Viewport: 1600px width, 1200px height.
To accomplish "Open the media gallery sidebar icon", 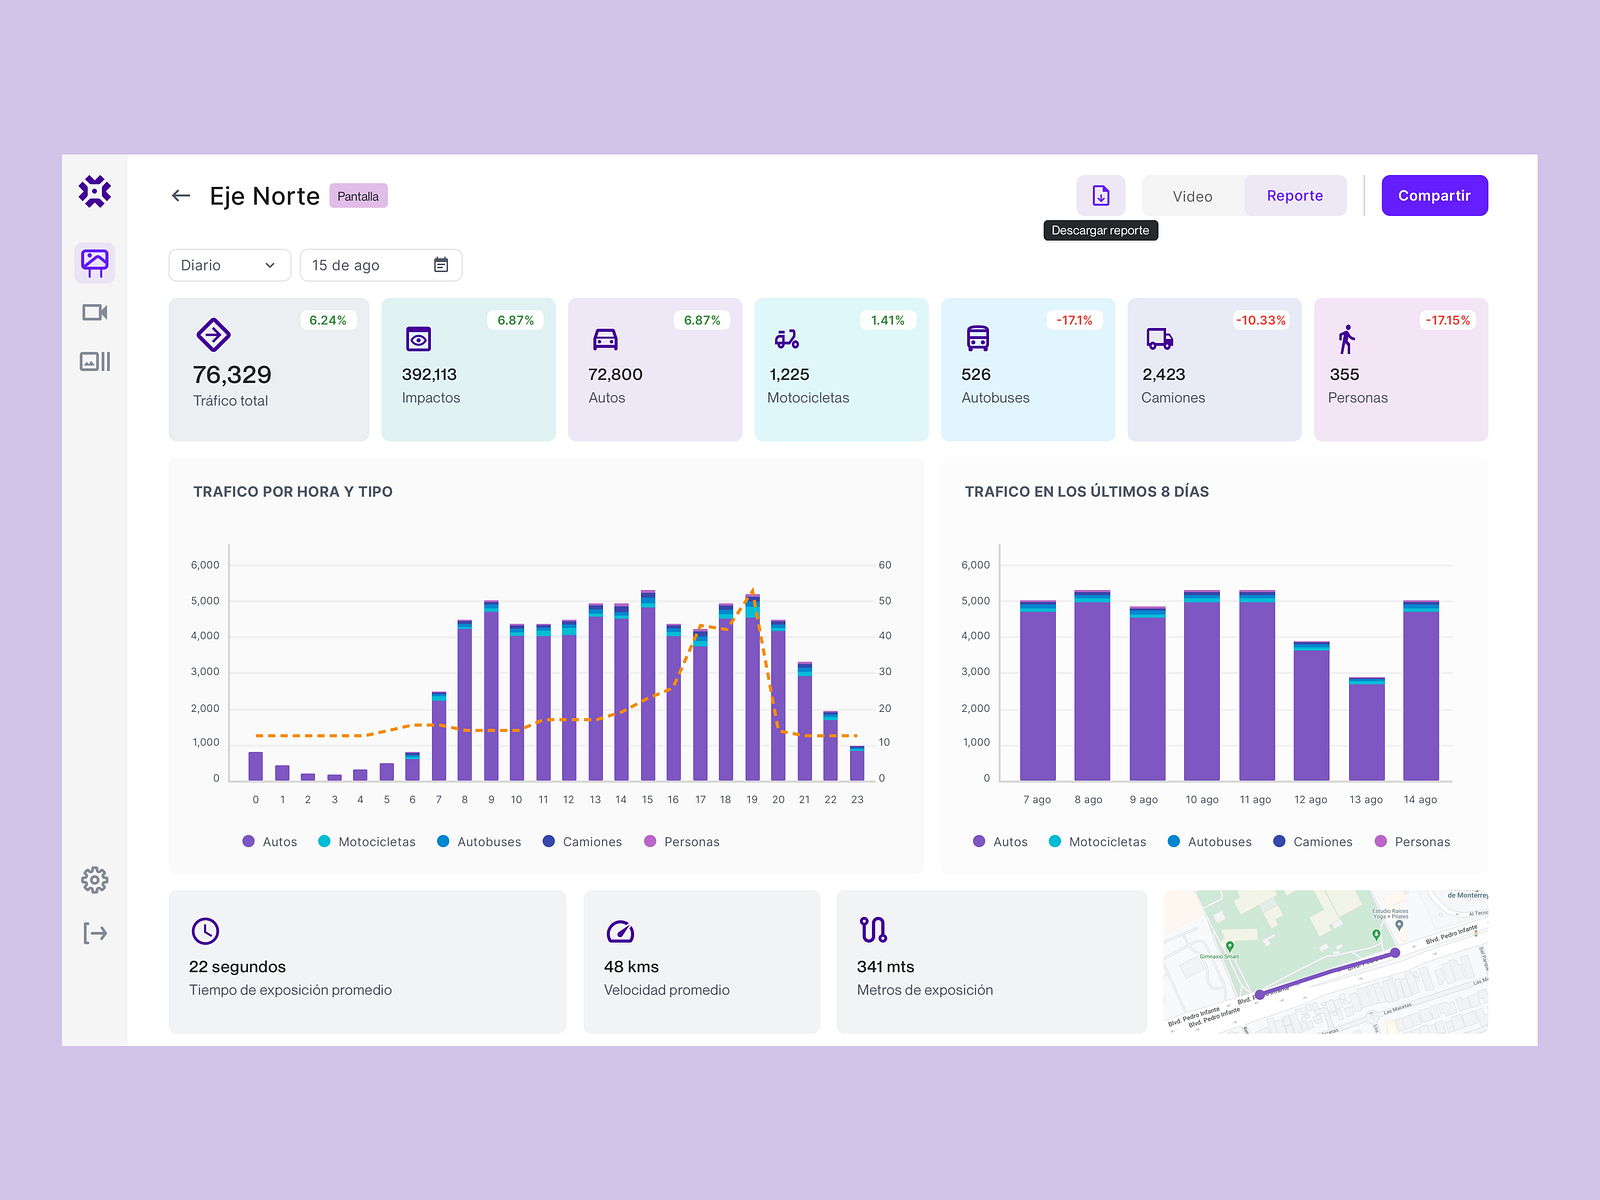I will pos(95,361).
